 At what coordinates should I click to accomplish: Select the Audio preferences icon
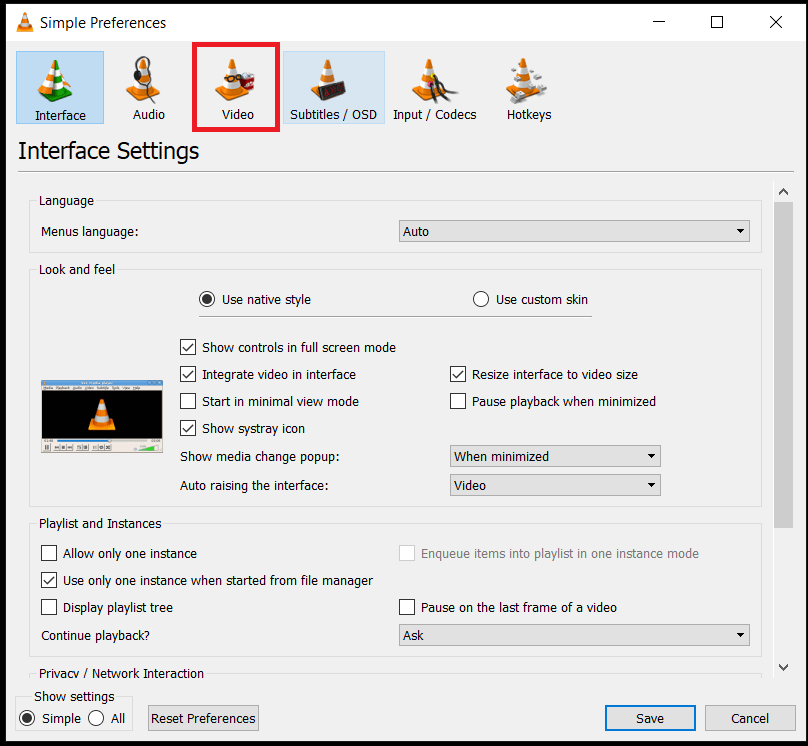click(x=147, y=87)
